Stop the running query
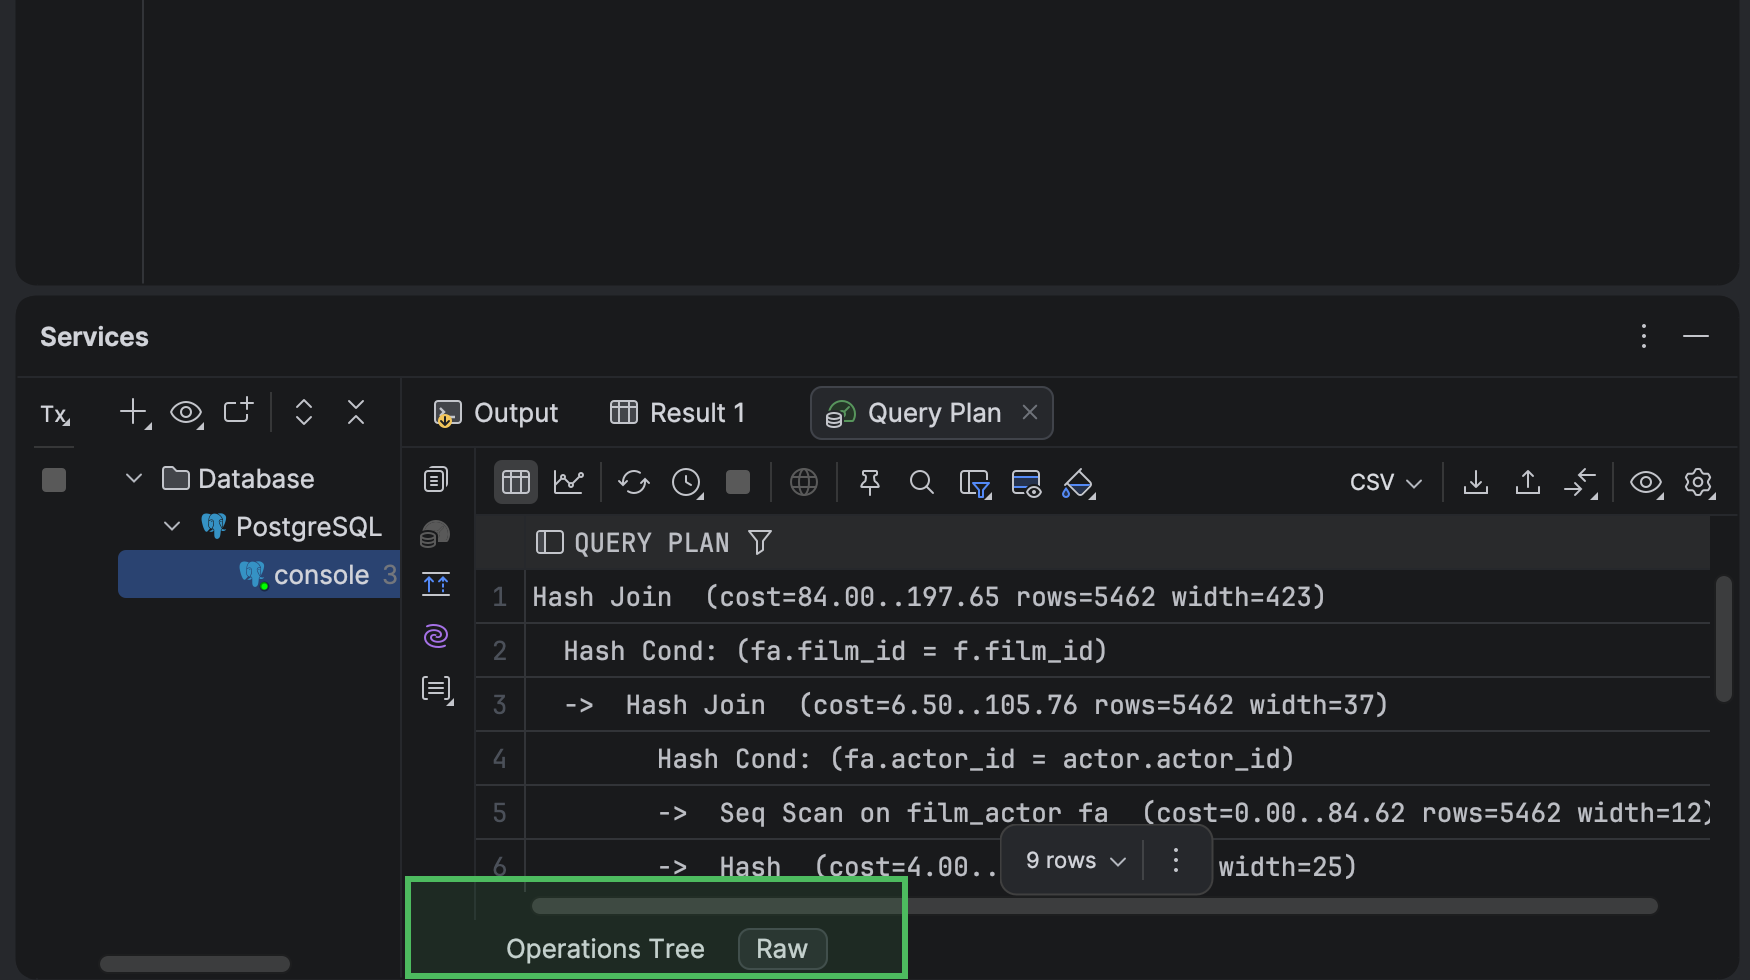Viewport: 1750px width, 980px height. (x=738, y=483)
